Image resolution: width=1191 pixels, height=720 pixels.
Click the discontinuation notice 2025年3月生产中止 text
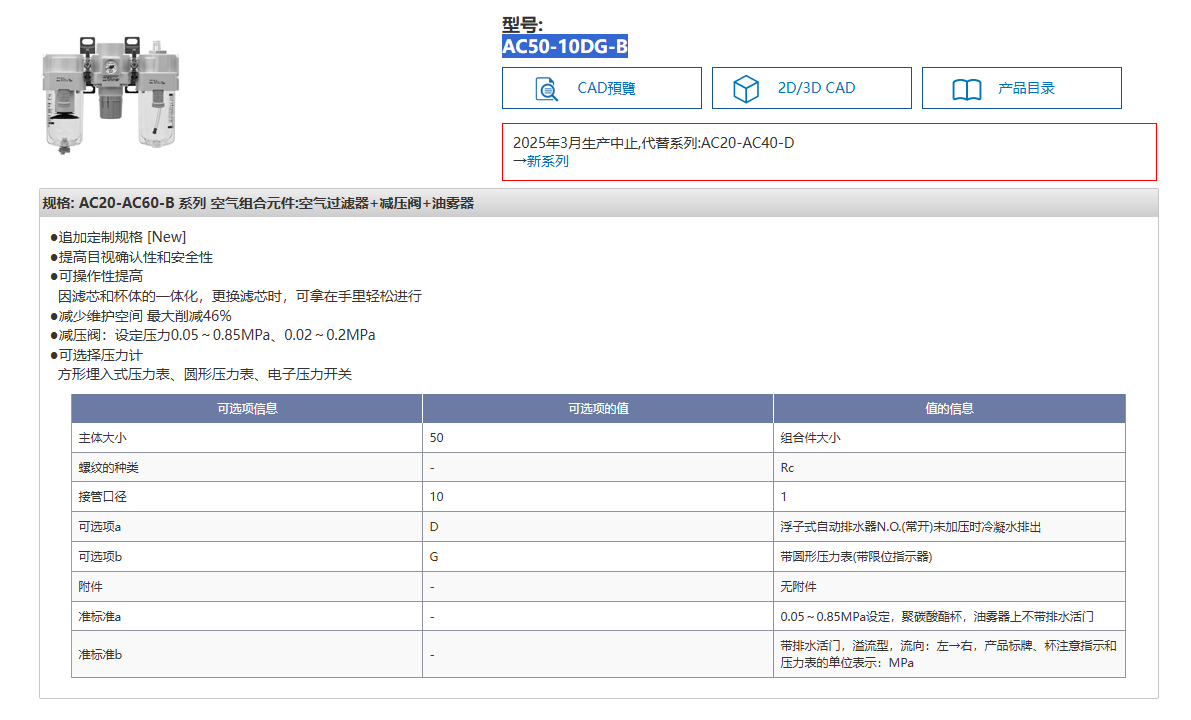pyautogui.click(x=653, y=143)
